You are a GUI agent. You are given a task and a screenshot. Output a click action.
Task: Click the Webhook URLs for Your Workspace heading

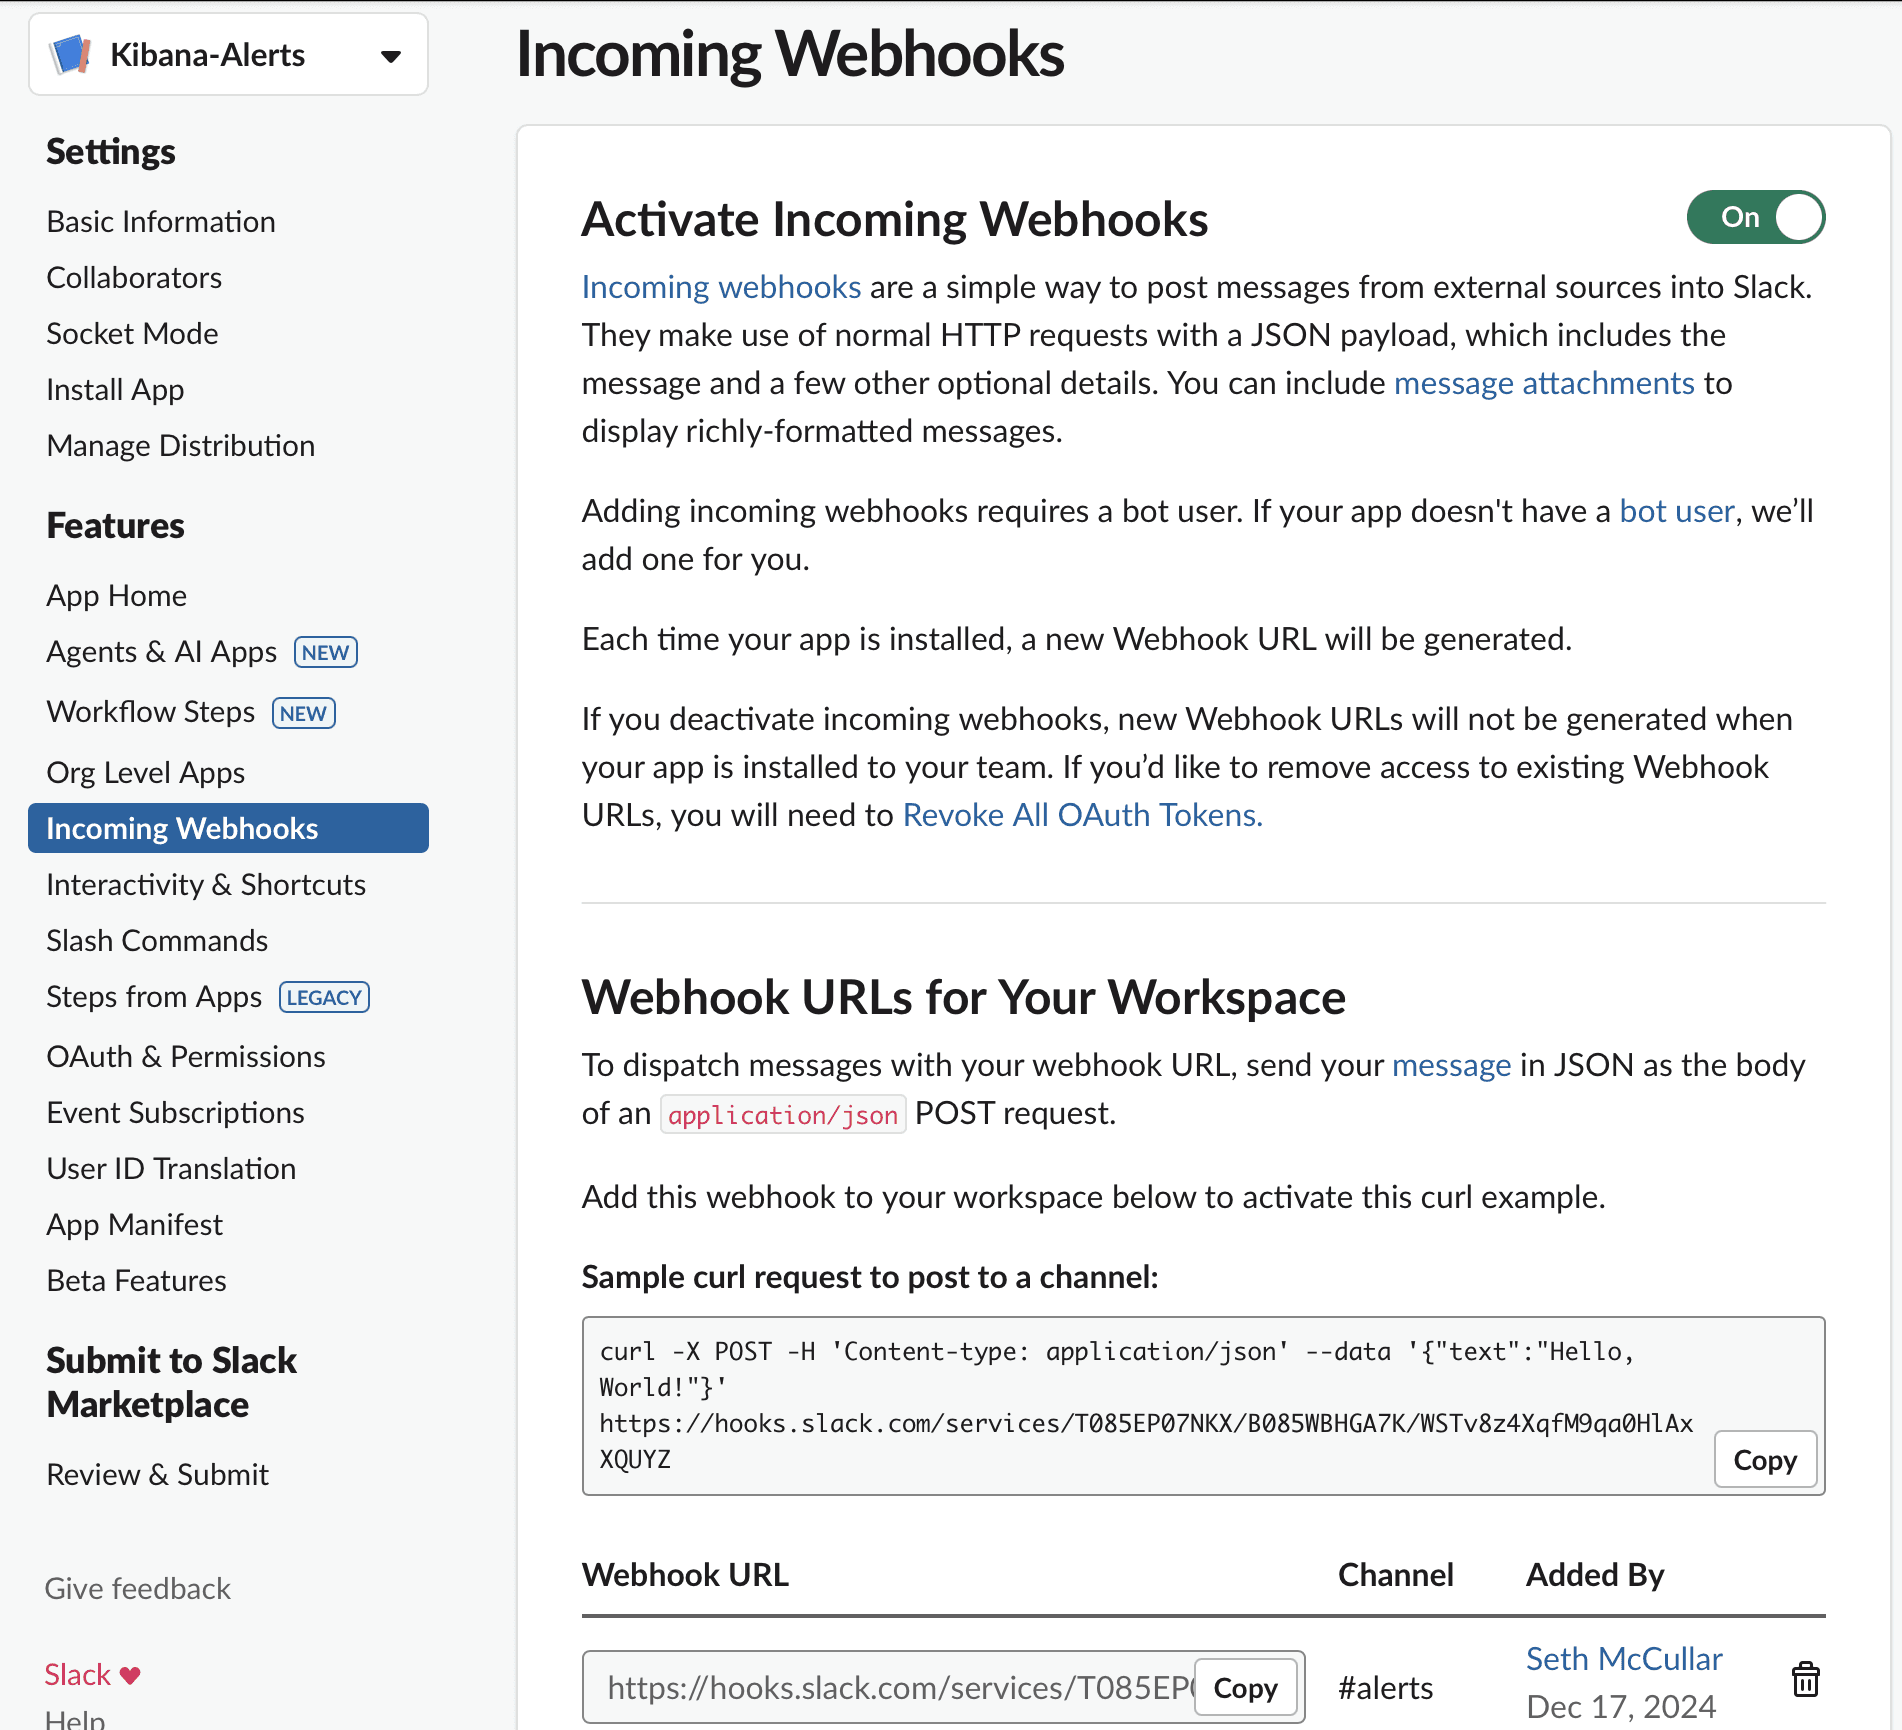tap(964, 998)
